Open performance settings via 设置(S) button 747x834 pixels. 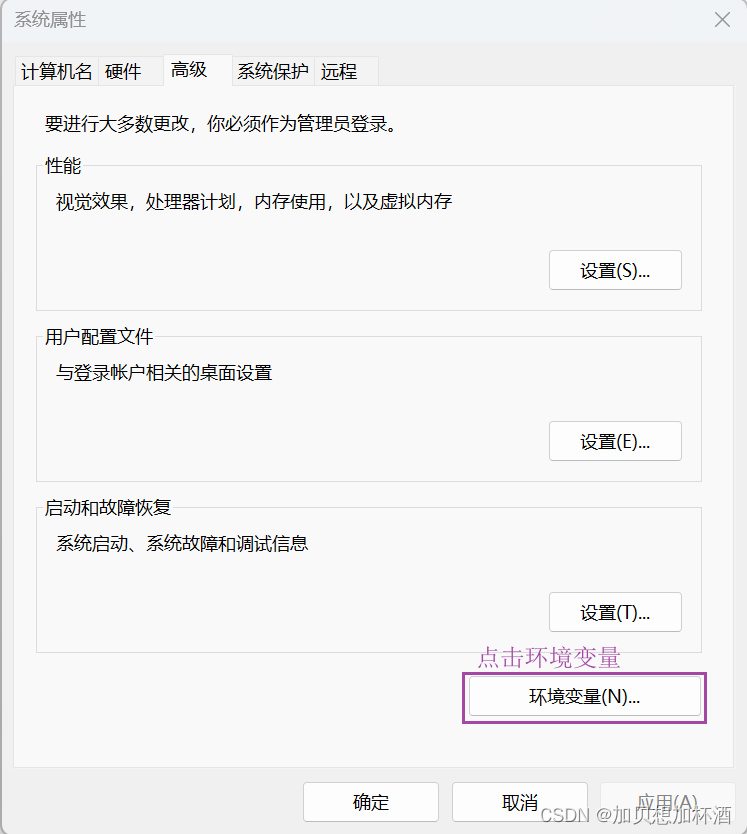pyautogui.click(x=615, y=270)
